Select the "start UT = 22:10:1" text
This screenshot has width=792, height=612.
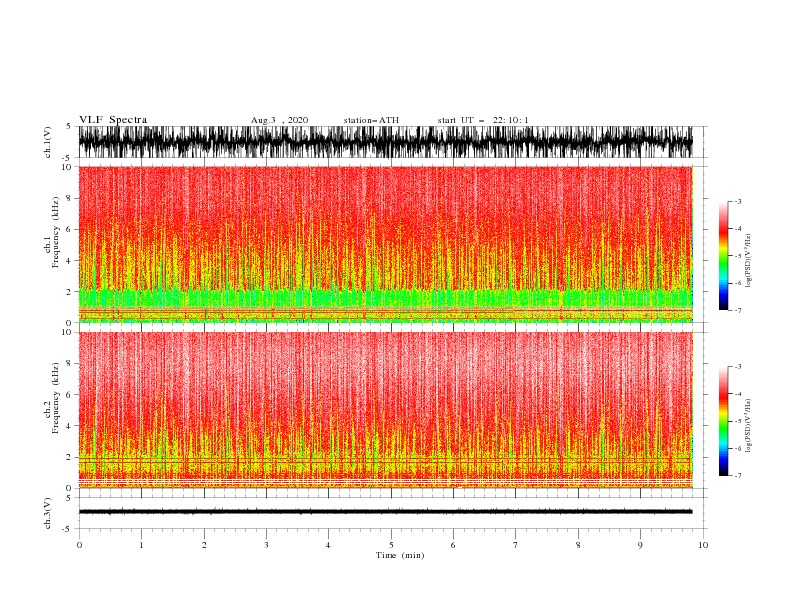(483, 120)
